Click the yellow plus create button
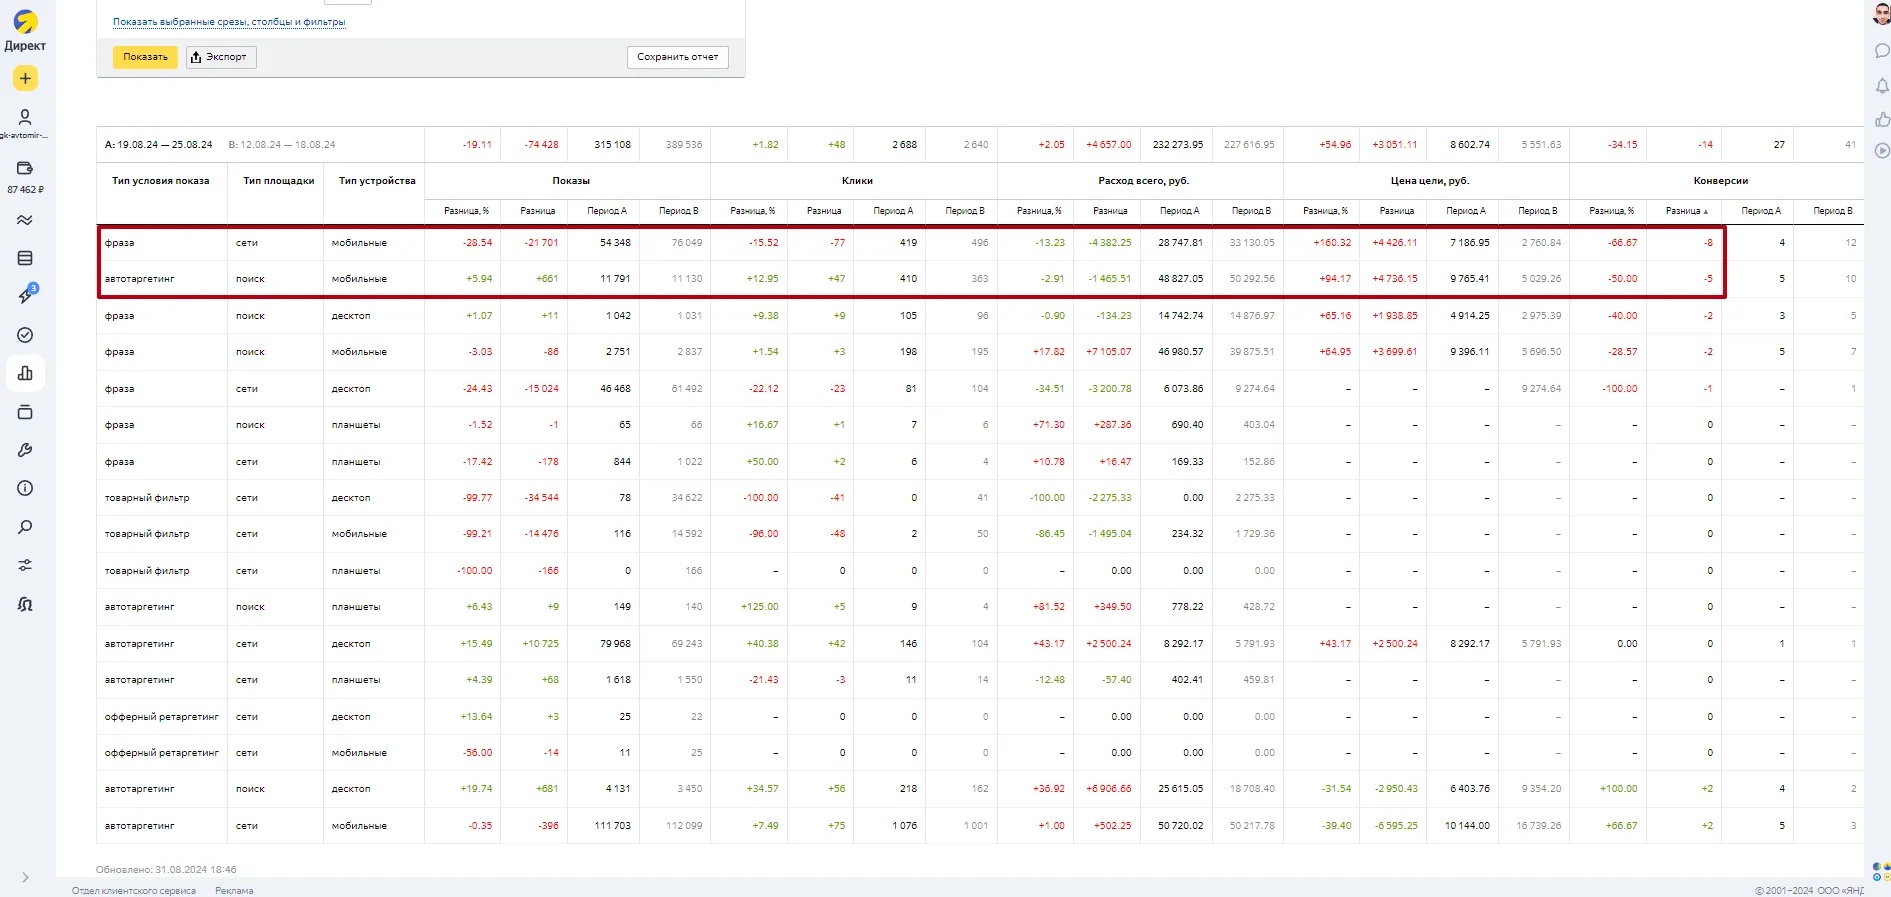This screenshot has width=1891, height=897. coord(25,78)
